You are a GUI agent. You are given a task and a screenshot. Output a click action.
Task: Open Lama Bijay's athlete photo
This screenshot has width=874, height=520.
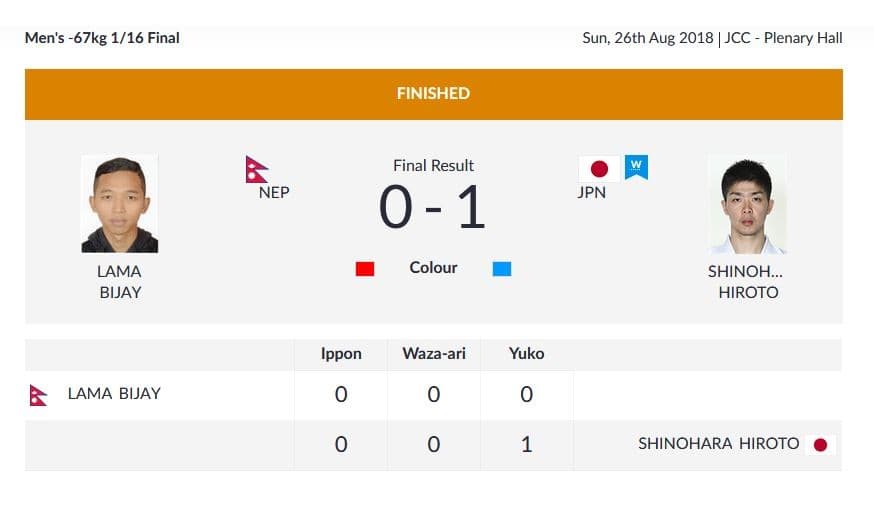tap(119, 204)
